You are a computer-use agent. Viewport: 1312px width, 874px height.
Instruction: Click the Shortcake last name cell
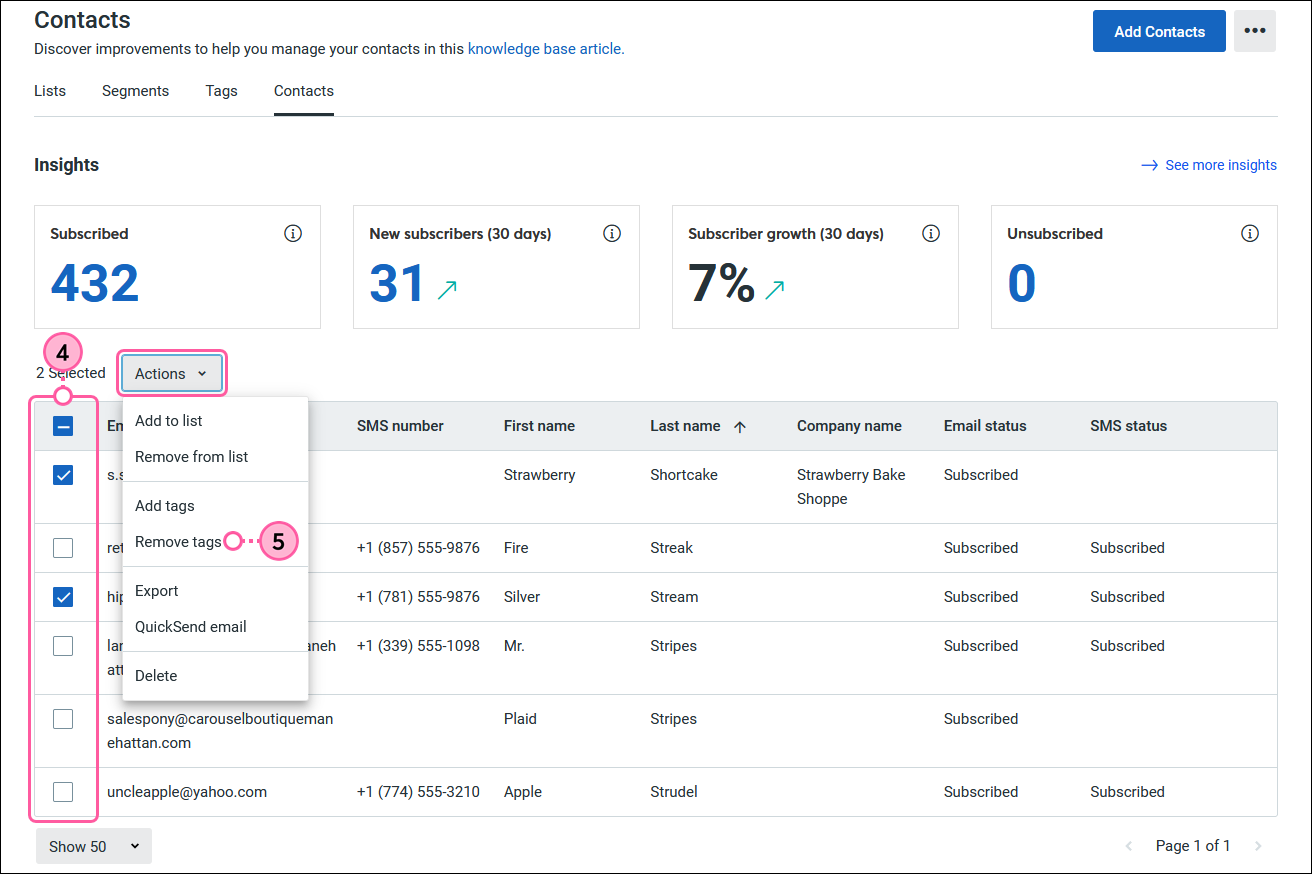(x=684, y=475)
